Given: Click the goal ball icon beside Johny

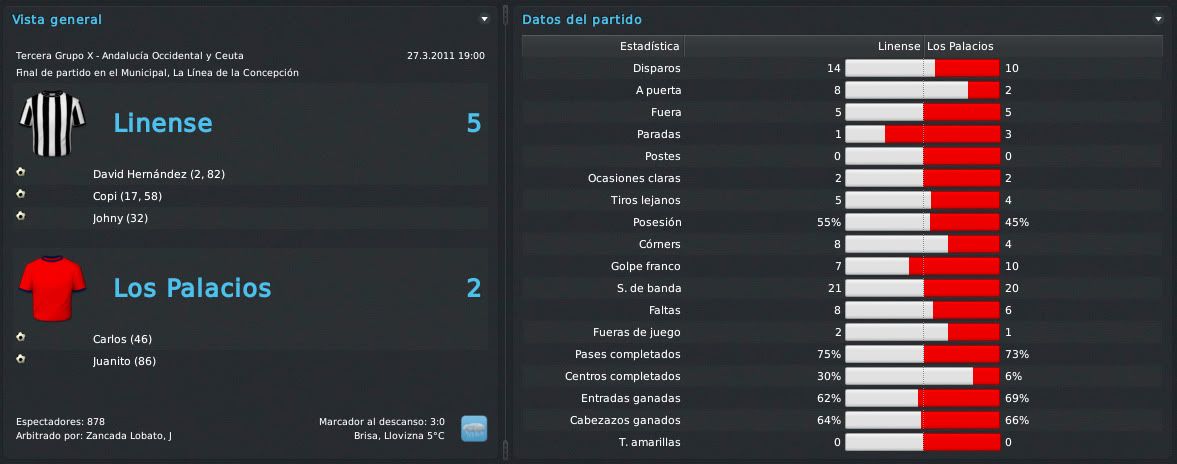Looking at the screenshot, I should (20, 216).
